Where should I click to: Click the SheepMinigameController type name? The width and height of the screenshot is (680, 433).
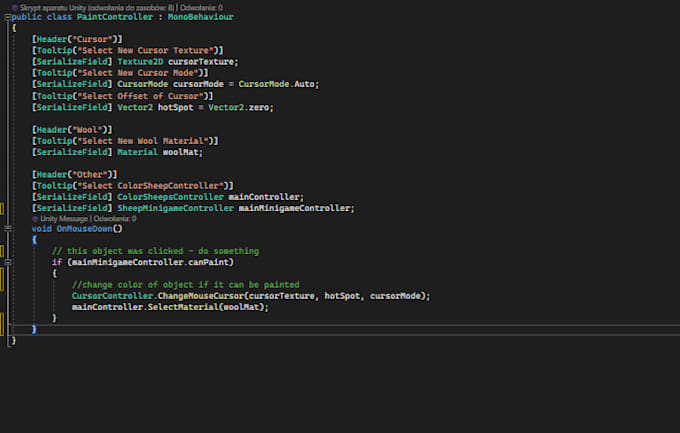pyautogui.click(x=176, y=208)
